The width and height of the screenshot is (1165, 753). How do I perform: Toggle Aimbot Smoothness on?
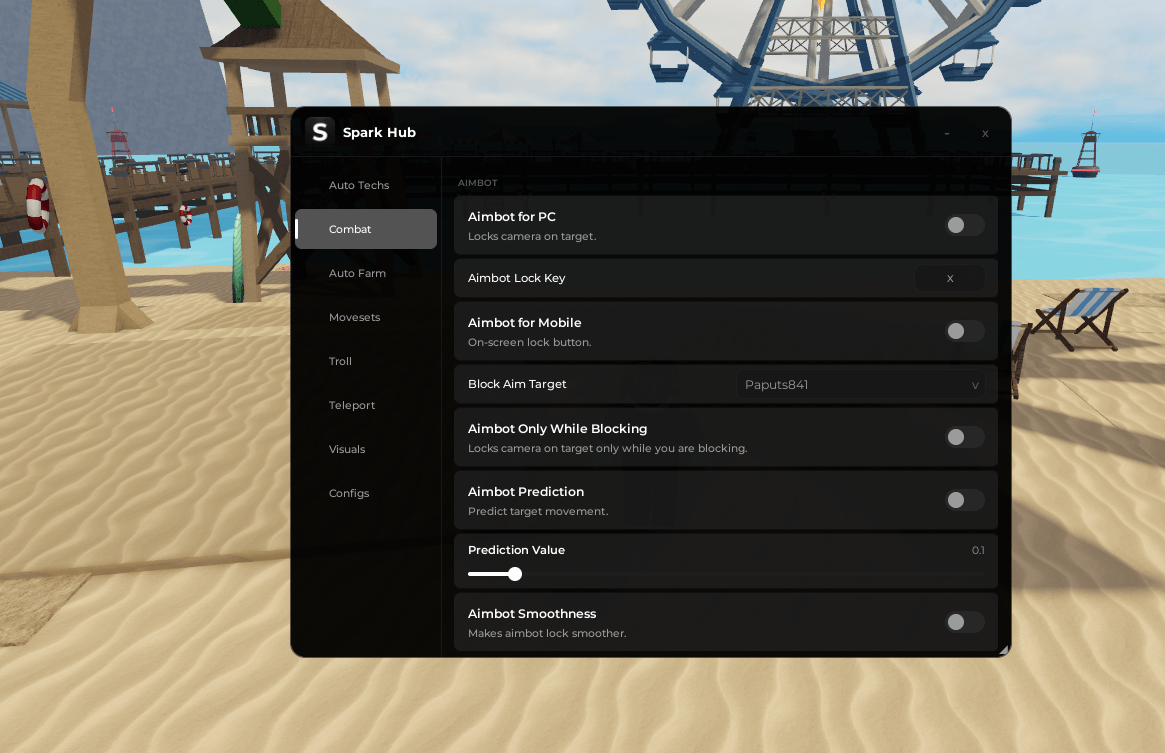964,622
